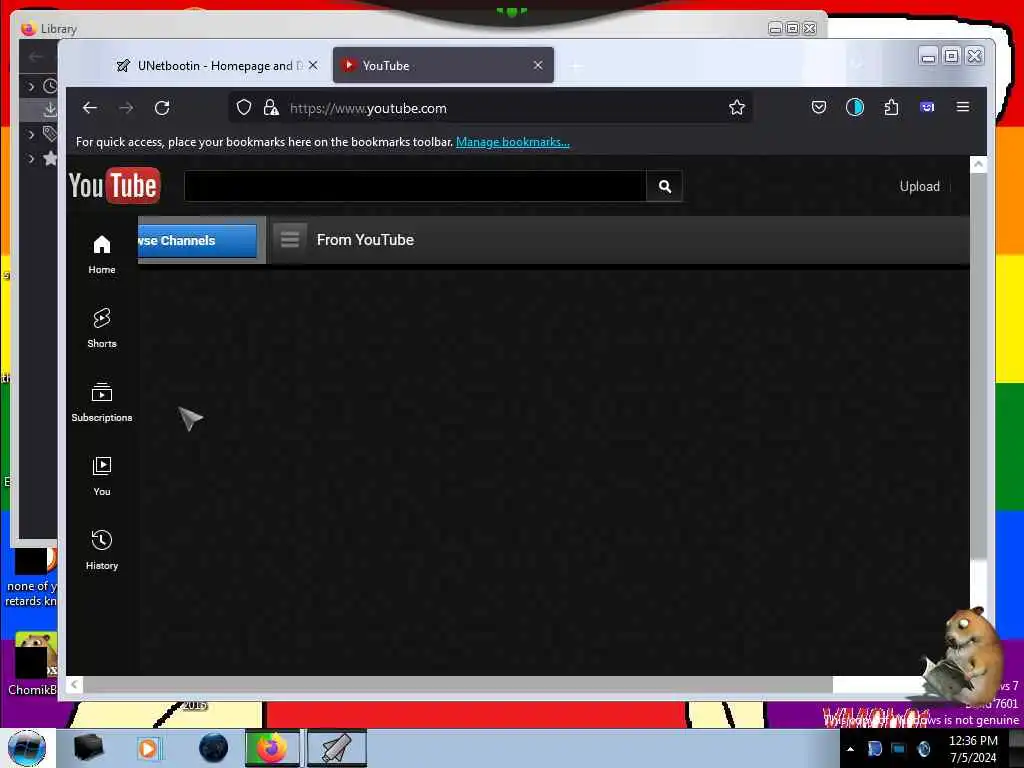This screenshot has height=768, width=1024.
Task: Open Shorts from the sidebar
Action: click(x=102, y=328)
